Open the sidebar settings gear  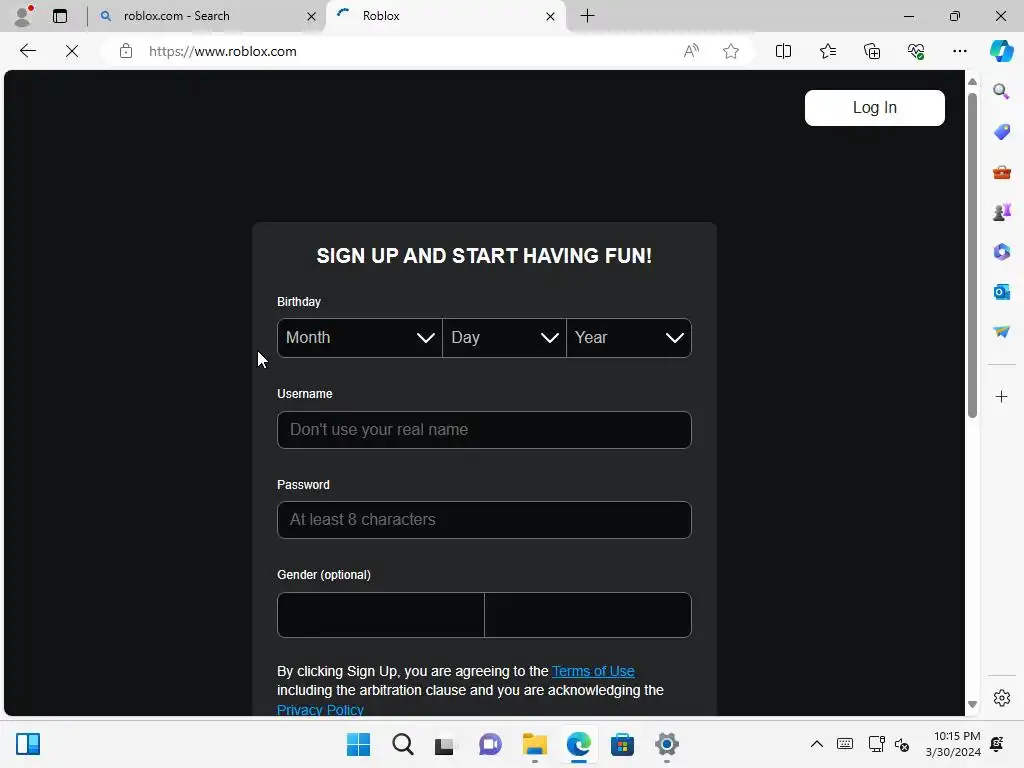click(1001, 698)
